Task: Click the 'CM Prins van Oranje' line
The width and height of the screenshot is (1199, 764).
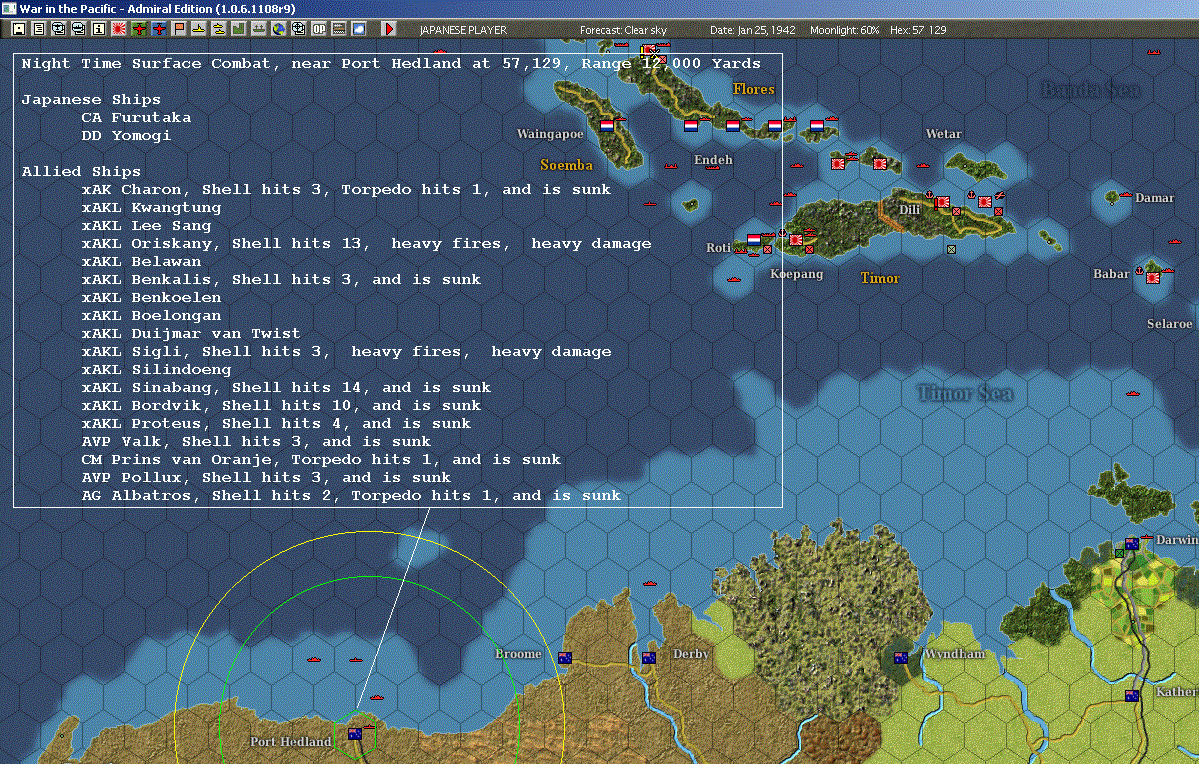Action: coord(321,459)
